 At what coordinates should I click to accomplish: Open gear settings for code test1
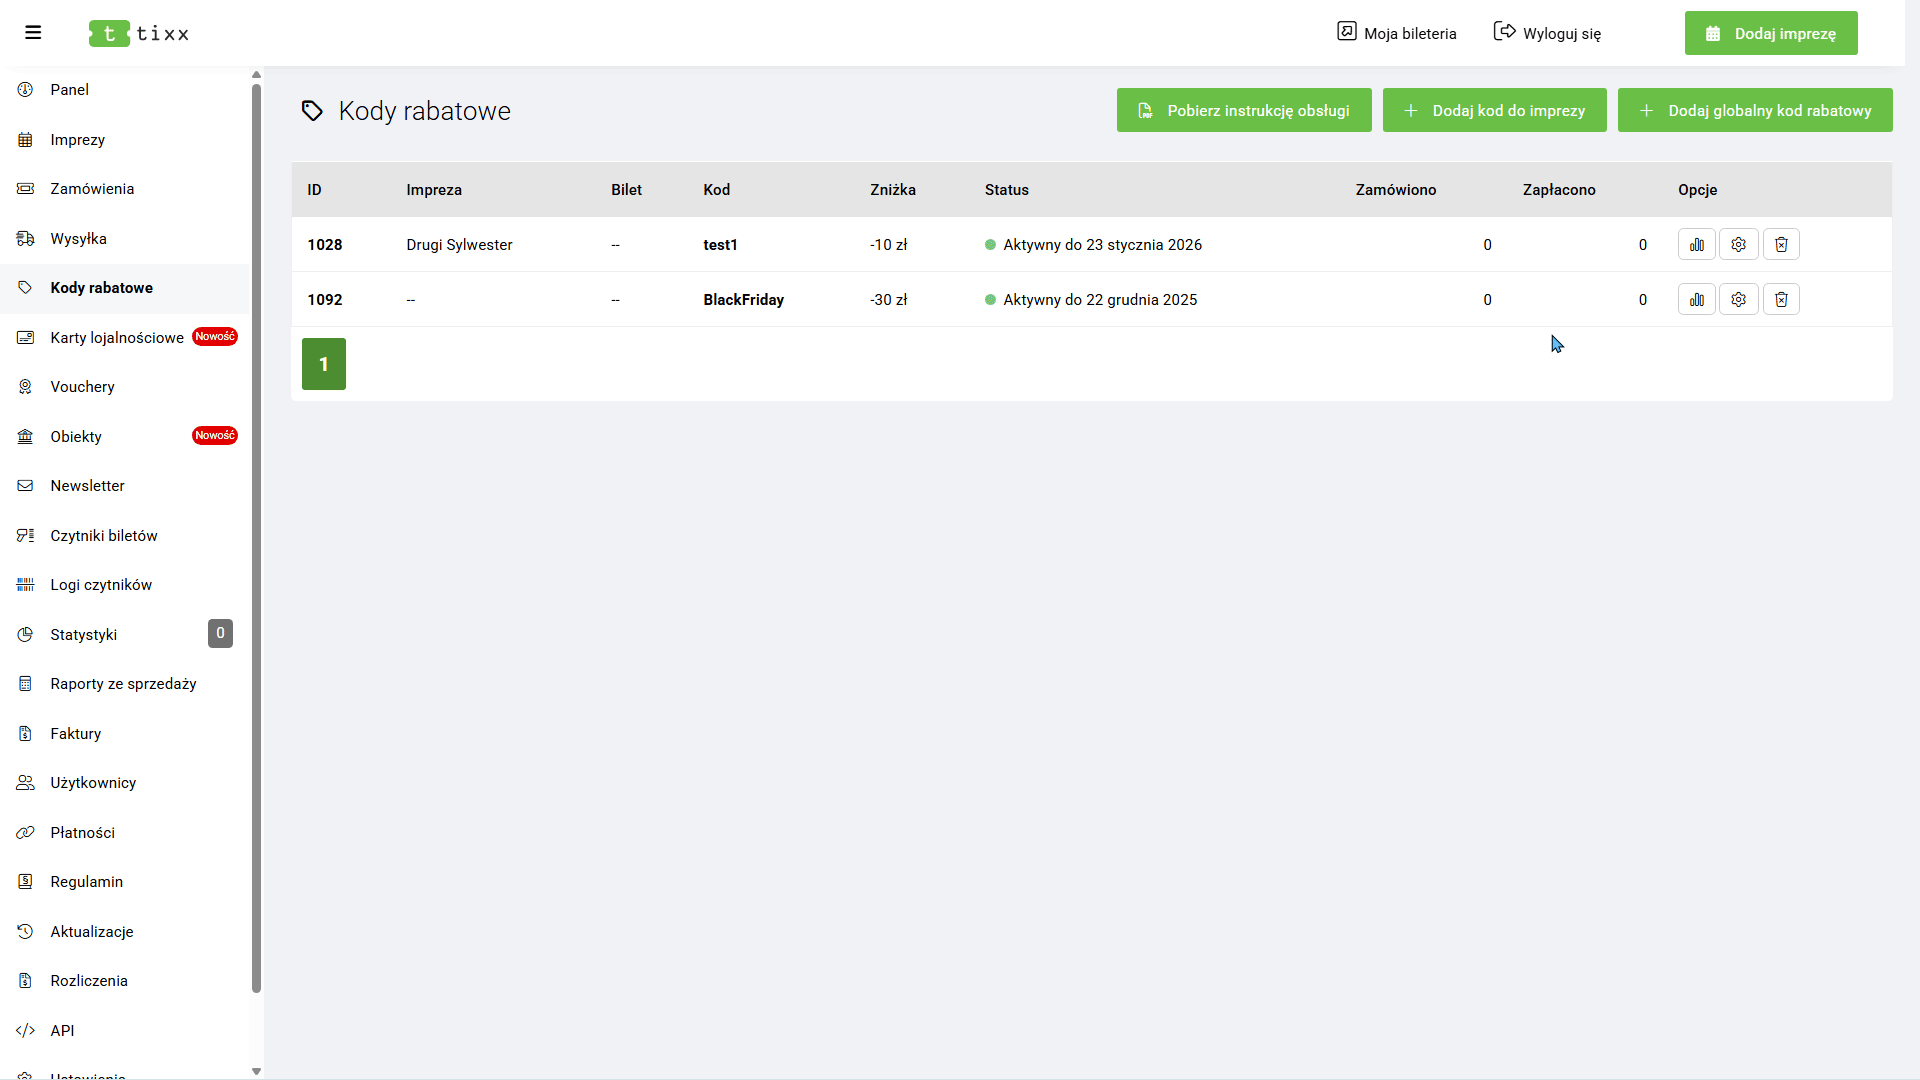pos(1739,245)
